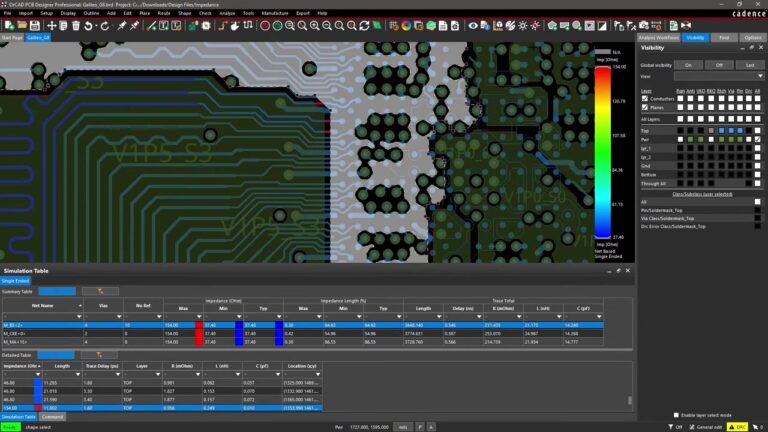Open the Location filter in Detailed Table

pos(318,374)
